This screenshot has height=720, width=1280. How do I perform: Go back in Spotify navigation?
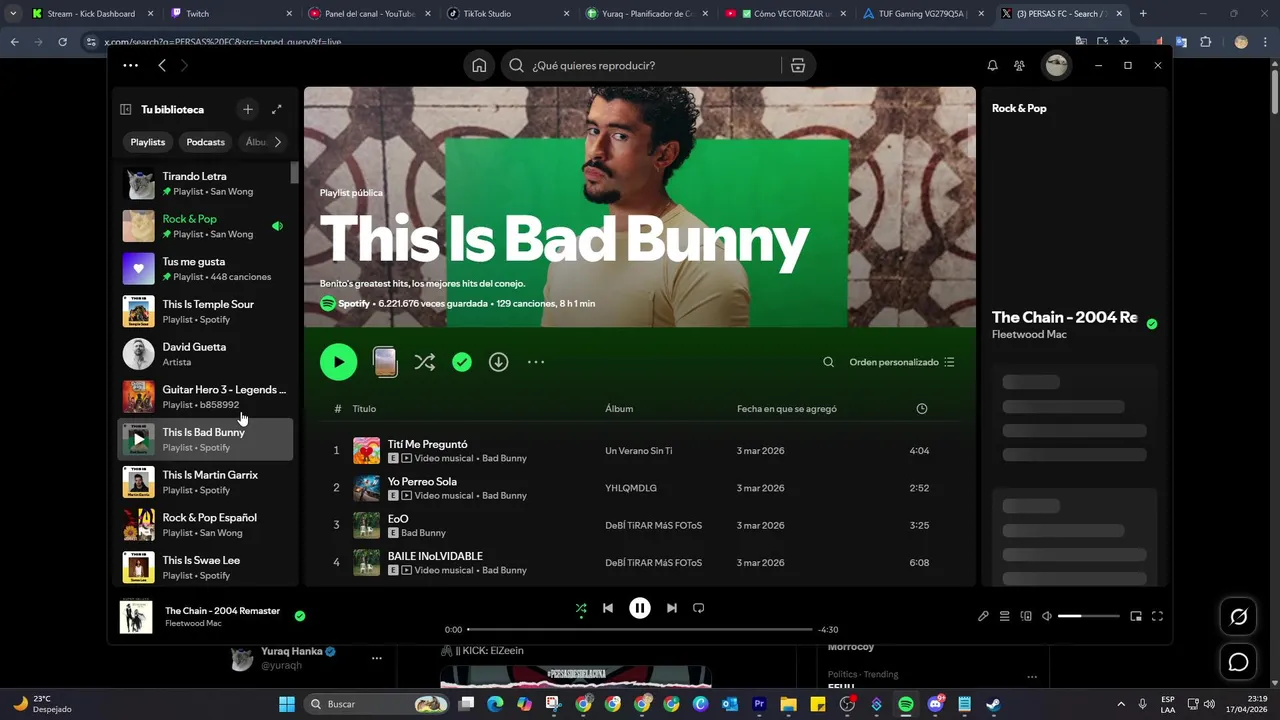162,65
